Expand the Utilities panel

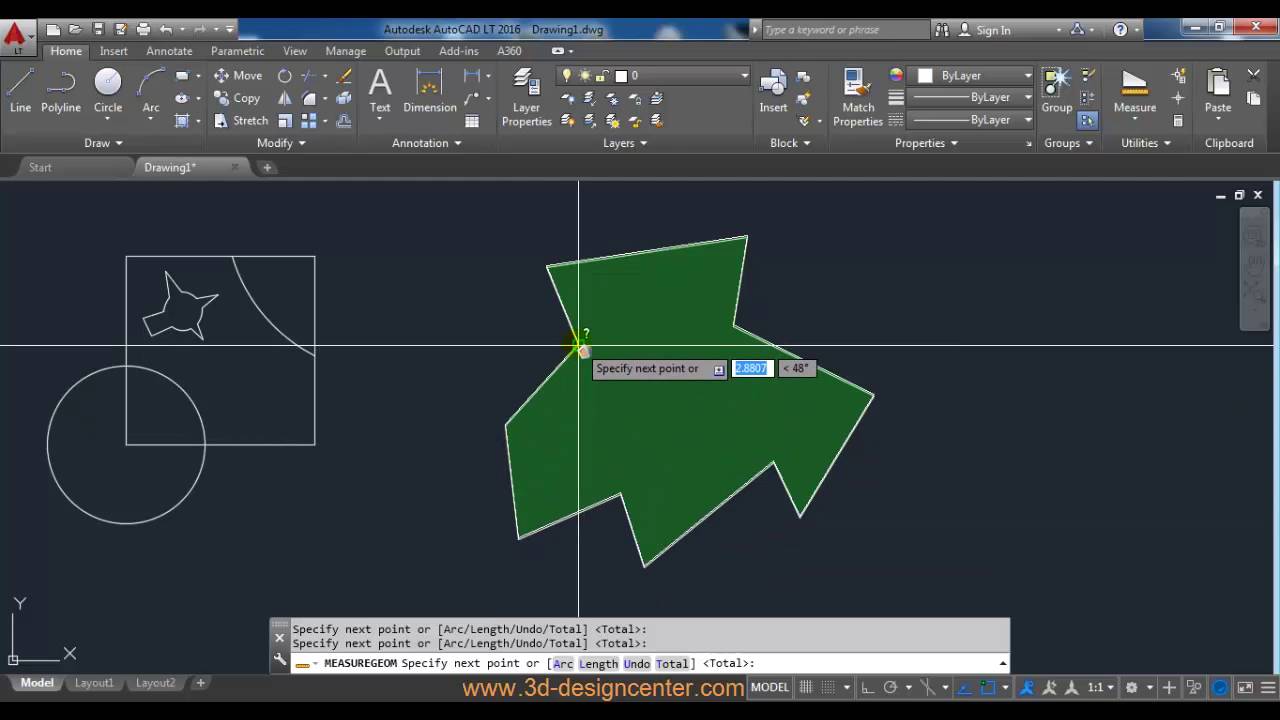[1146, 143]
